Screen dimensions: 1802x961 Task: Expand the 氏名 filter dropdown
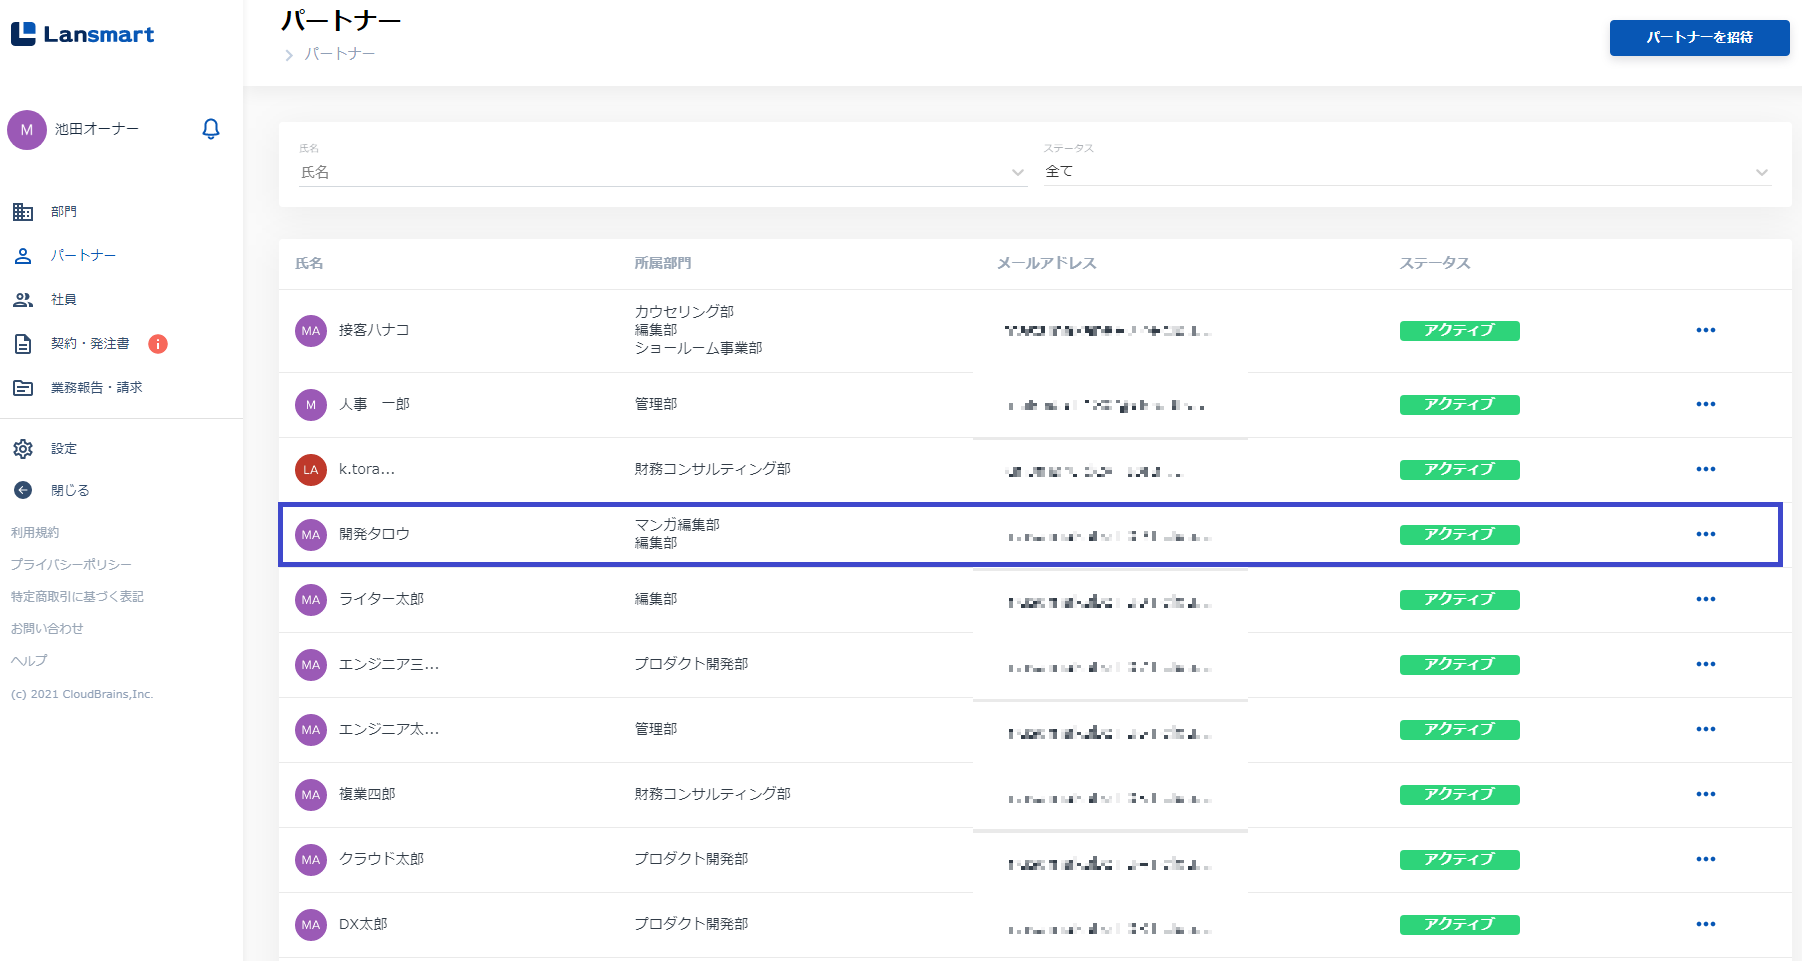point(1017,172)
